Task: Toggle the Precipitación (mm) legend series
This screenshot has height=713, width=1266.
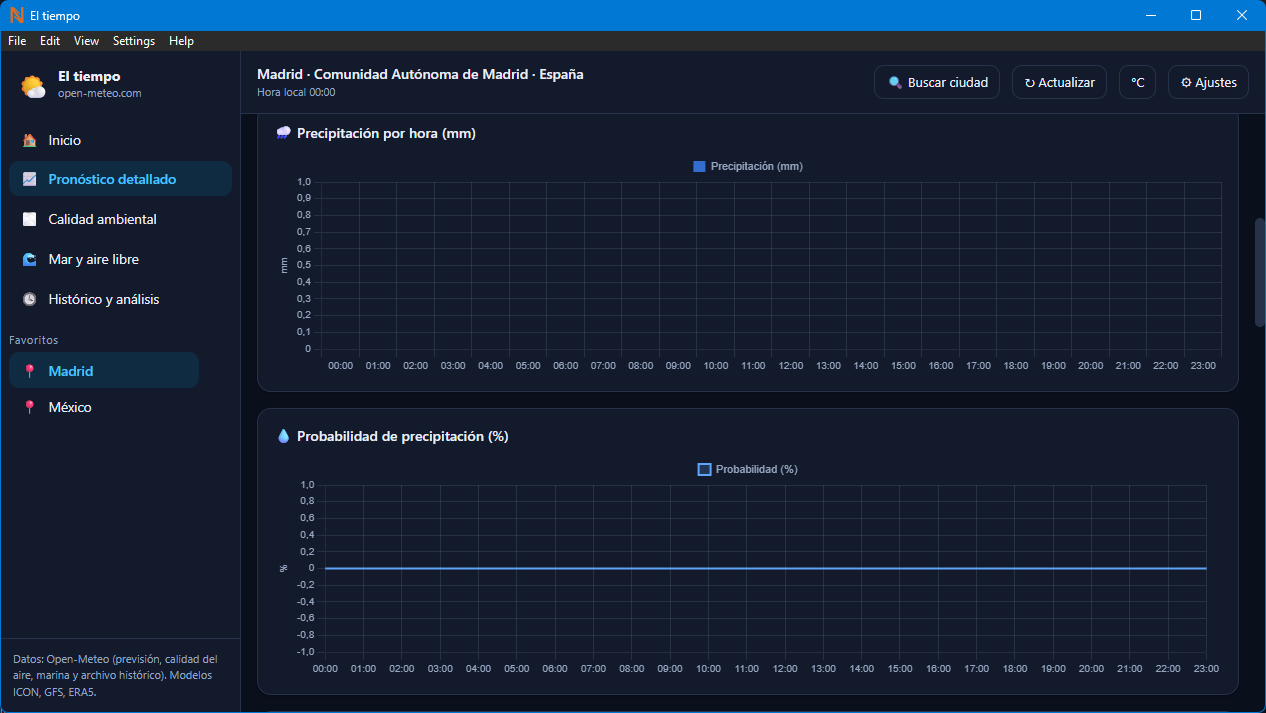Action: point(748,166)
